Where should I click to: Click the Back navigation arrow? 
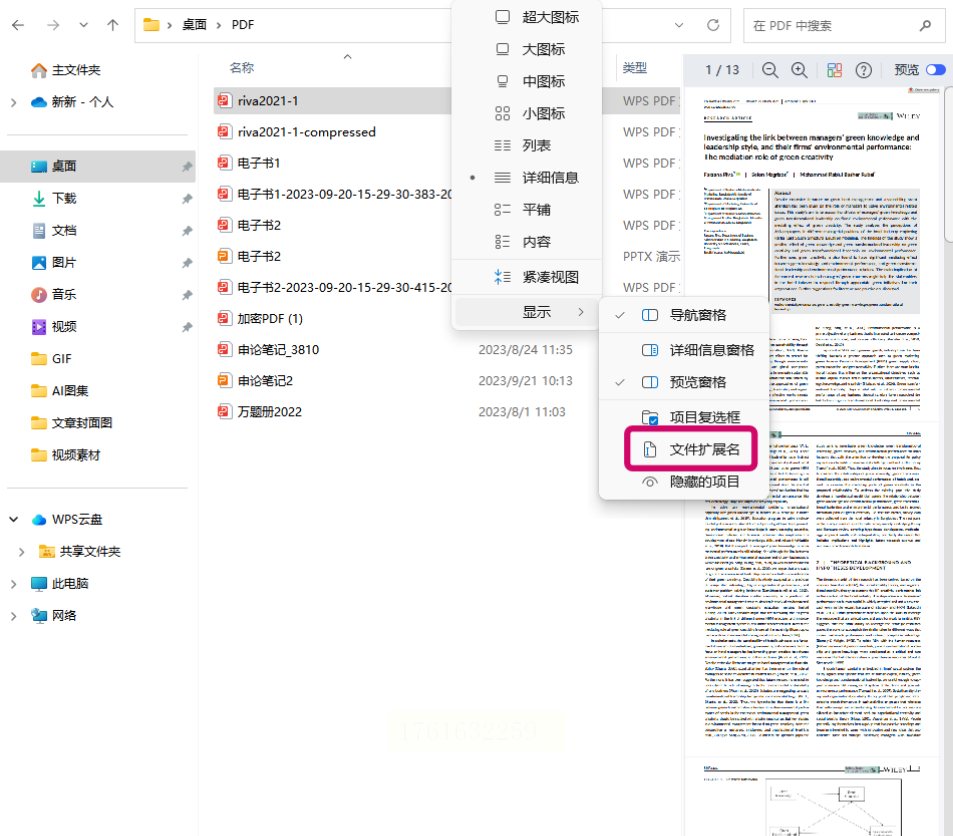pos(18,25)
